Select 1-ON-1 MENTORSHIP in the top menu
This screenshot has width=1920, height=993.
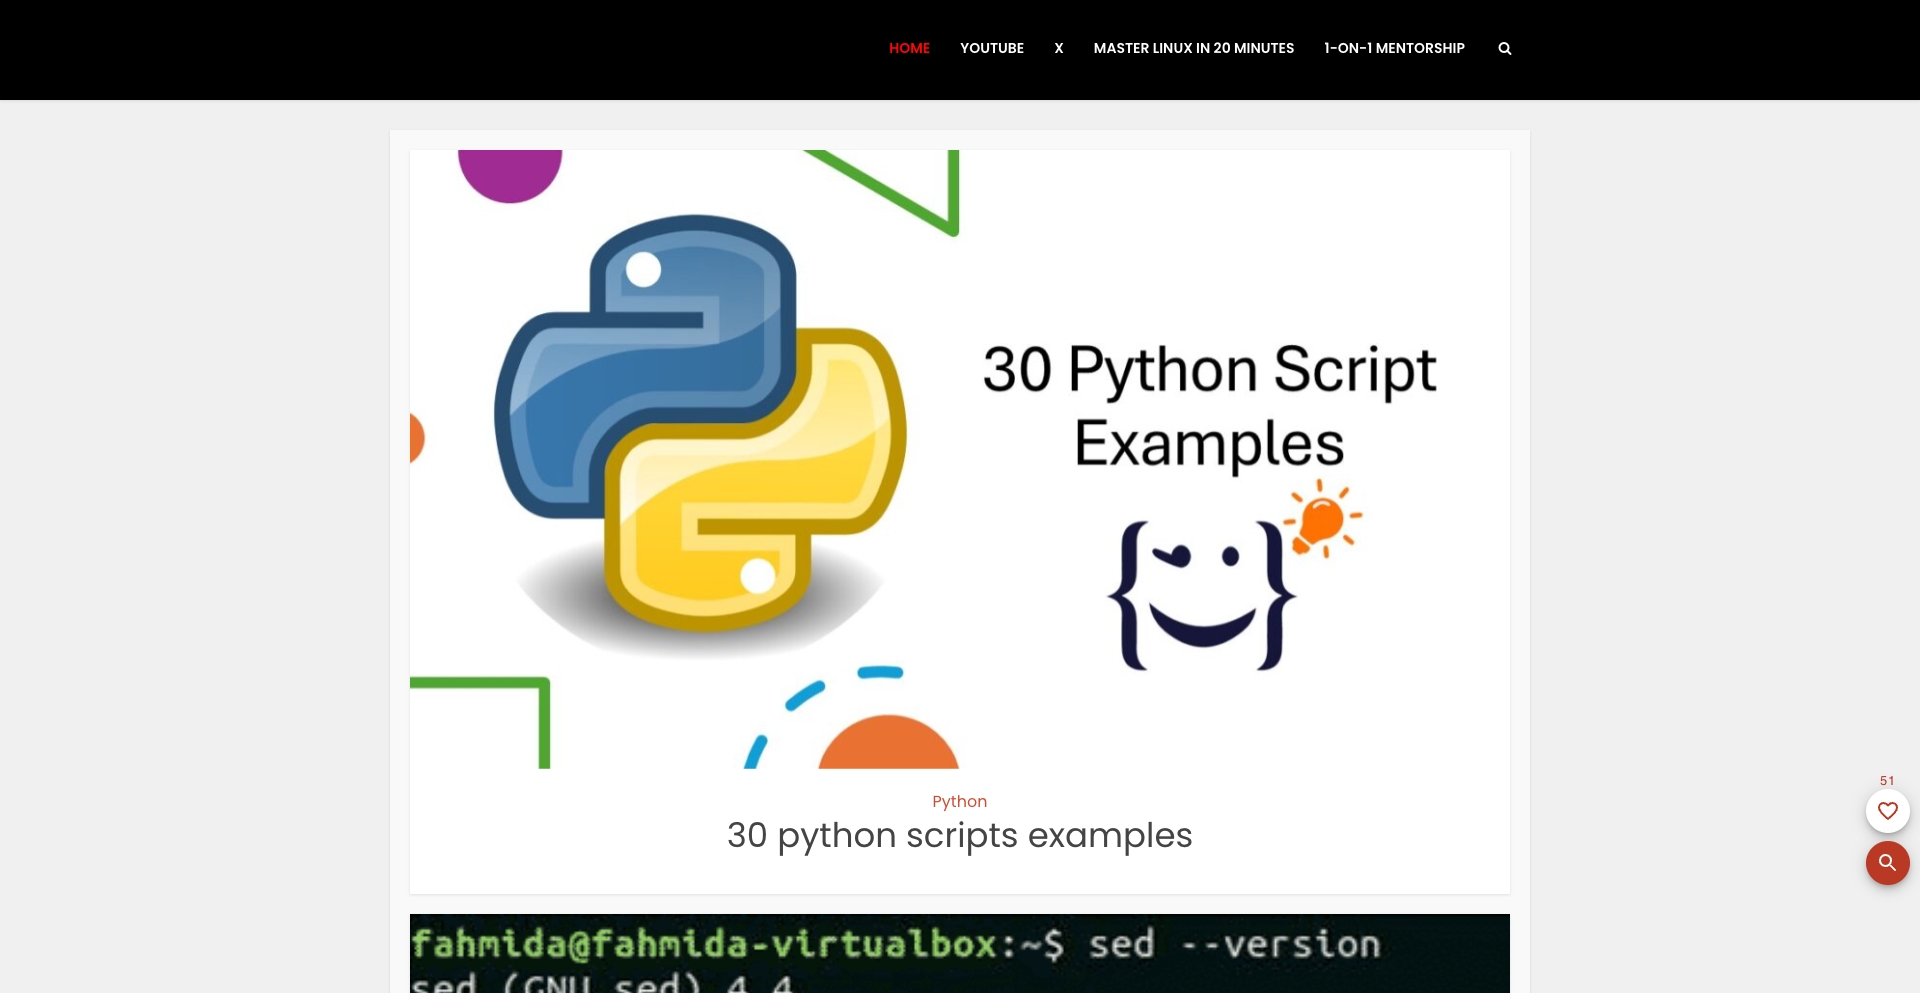(x=1394, y=48)
